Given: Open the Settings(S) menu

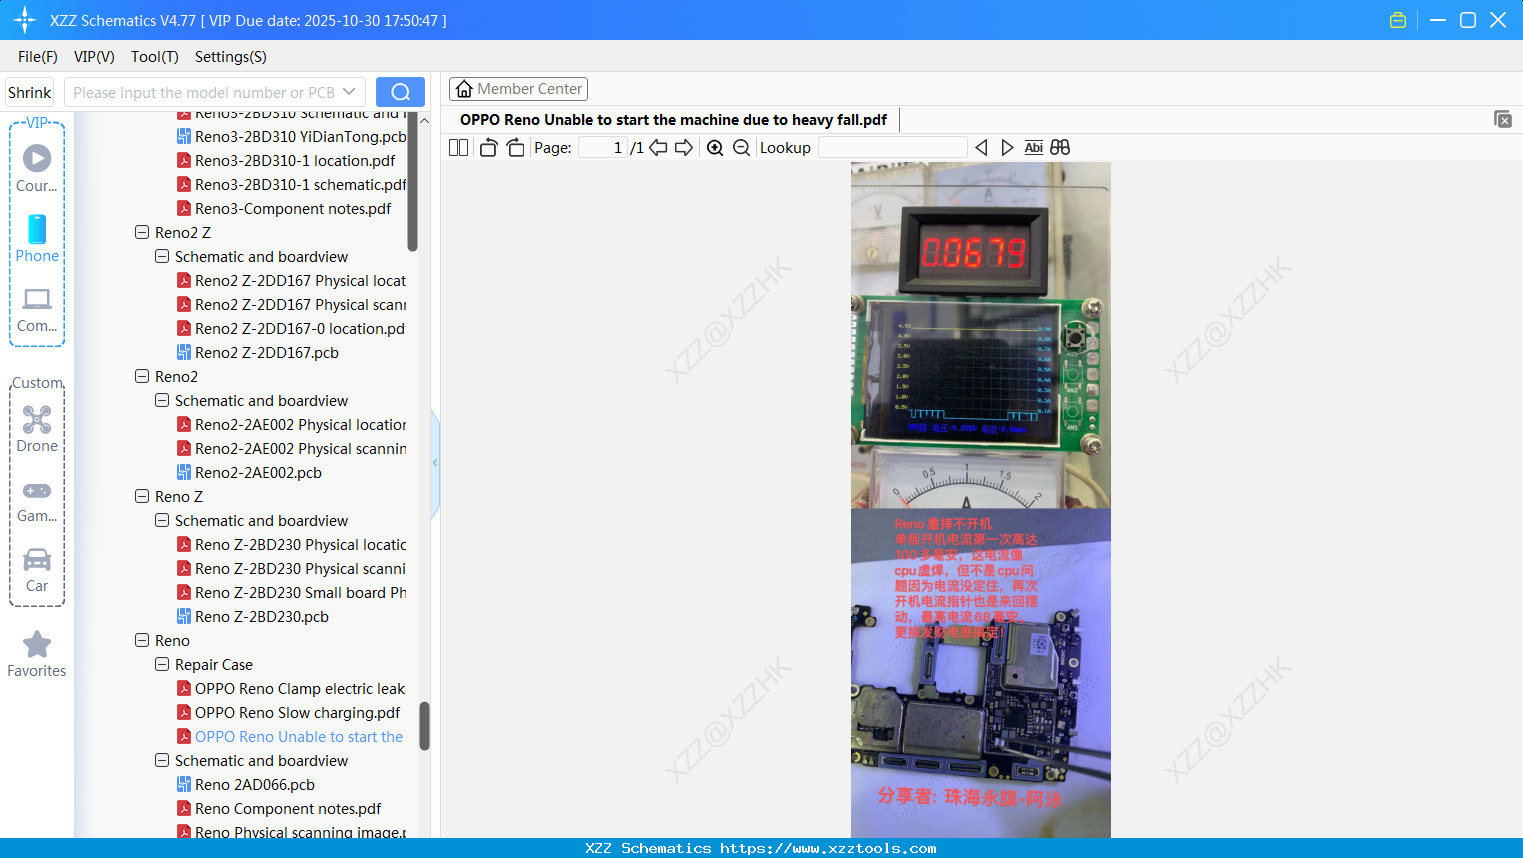Looking at the screenshot, I should 231,57.
